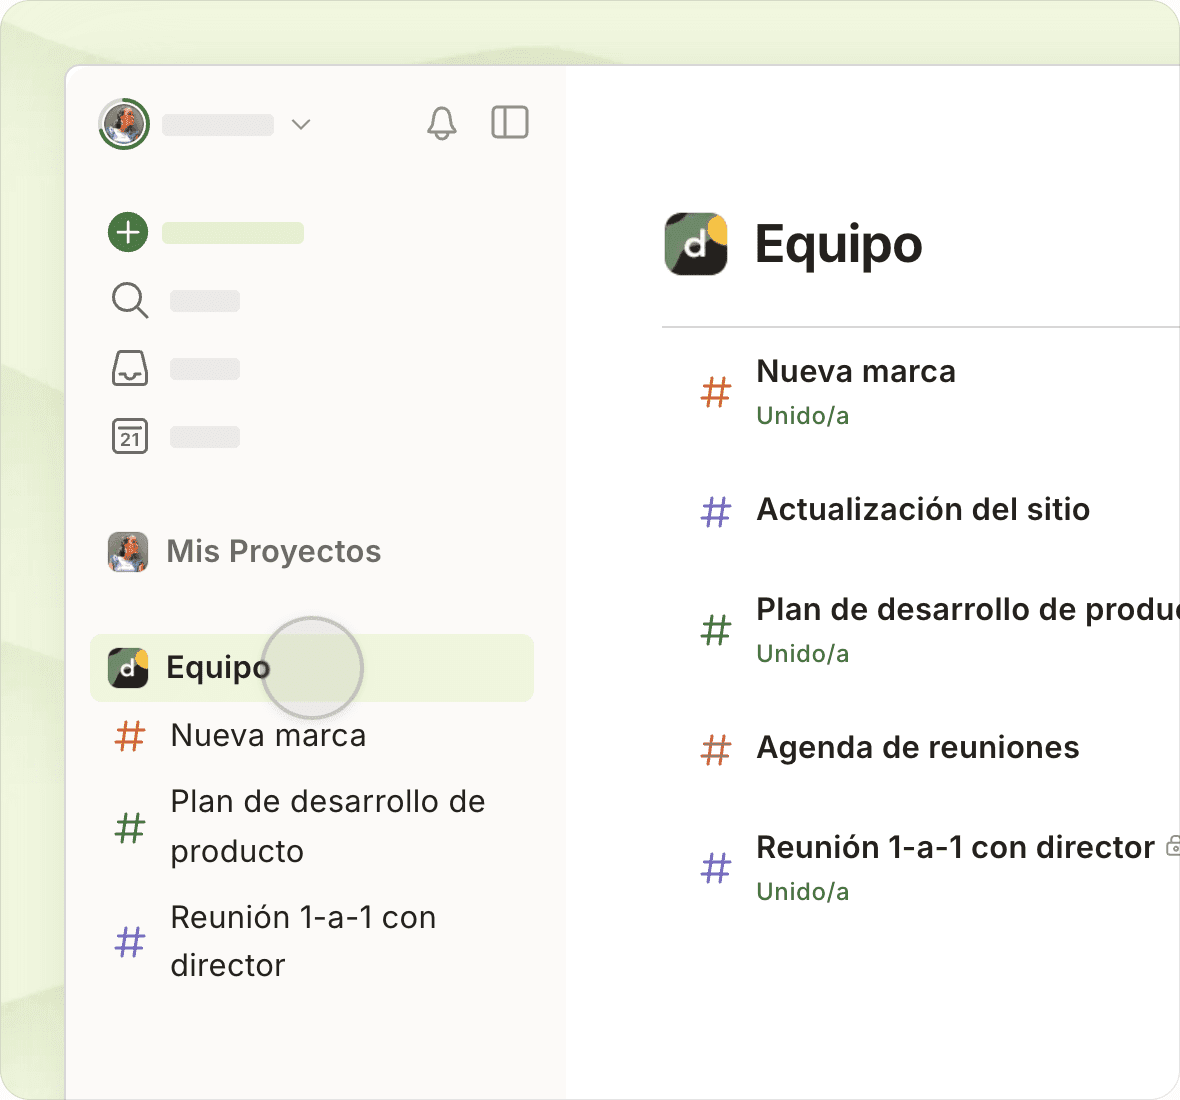Open the notifications bell
The height and width of the screenshot is (1100, 1180).
click(441, 123)
